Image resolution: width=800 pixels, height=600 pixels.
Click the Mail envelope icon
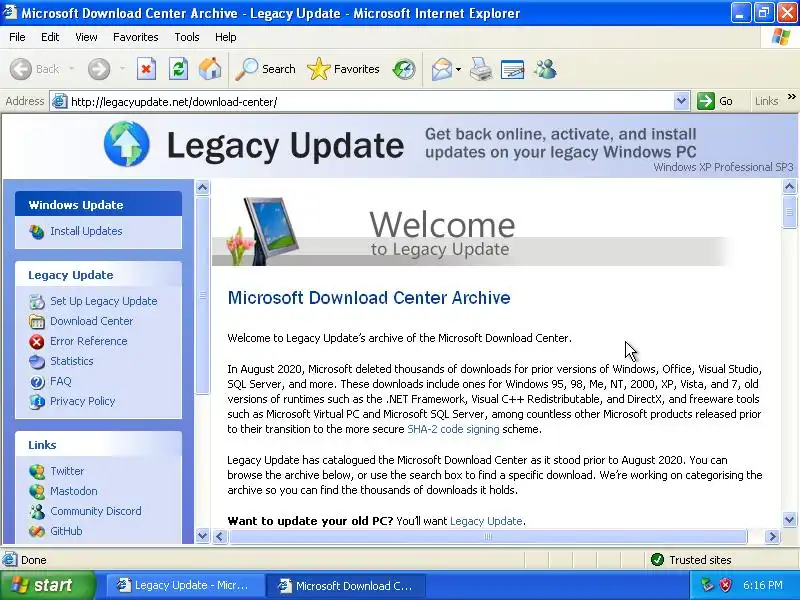pyautogui.click(x=441, y=69)
